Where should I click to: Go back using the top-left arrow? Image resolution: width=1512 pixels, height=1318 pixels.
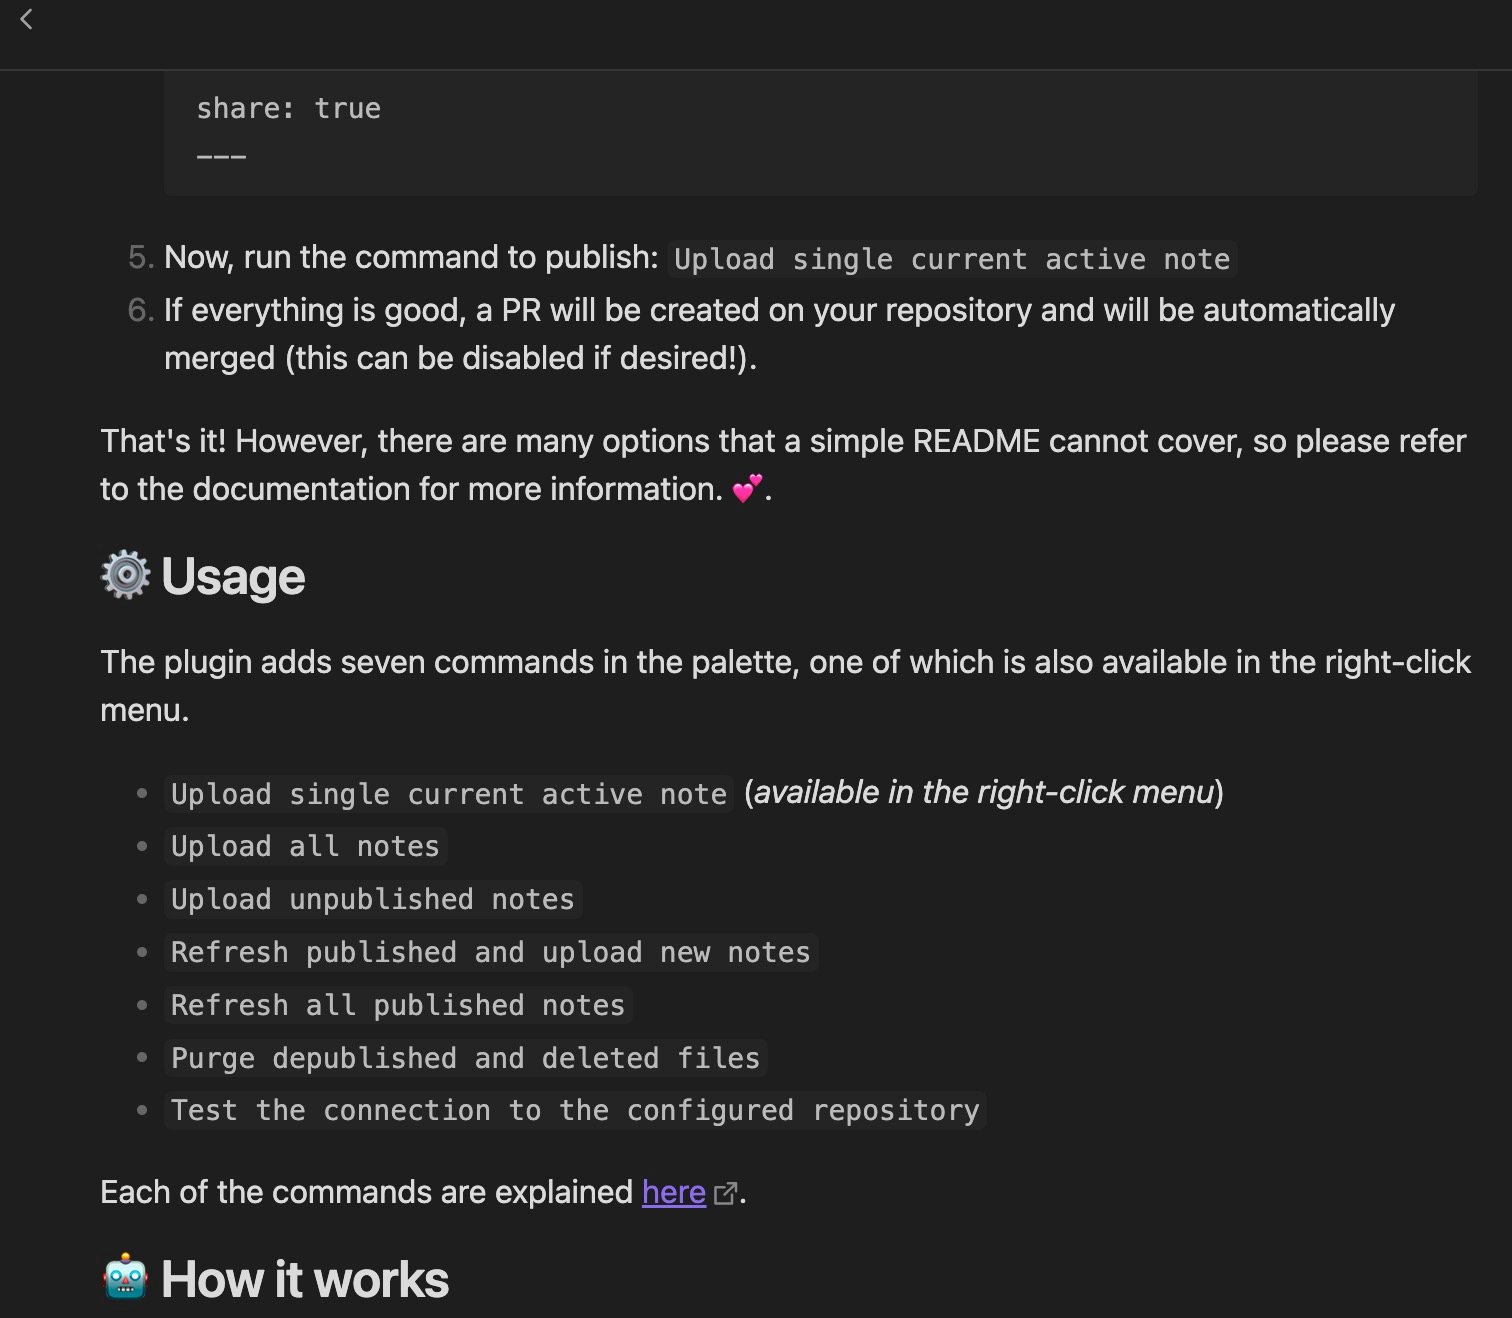coord(27,19)
